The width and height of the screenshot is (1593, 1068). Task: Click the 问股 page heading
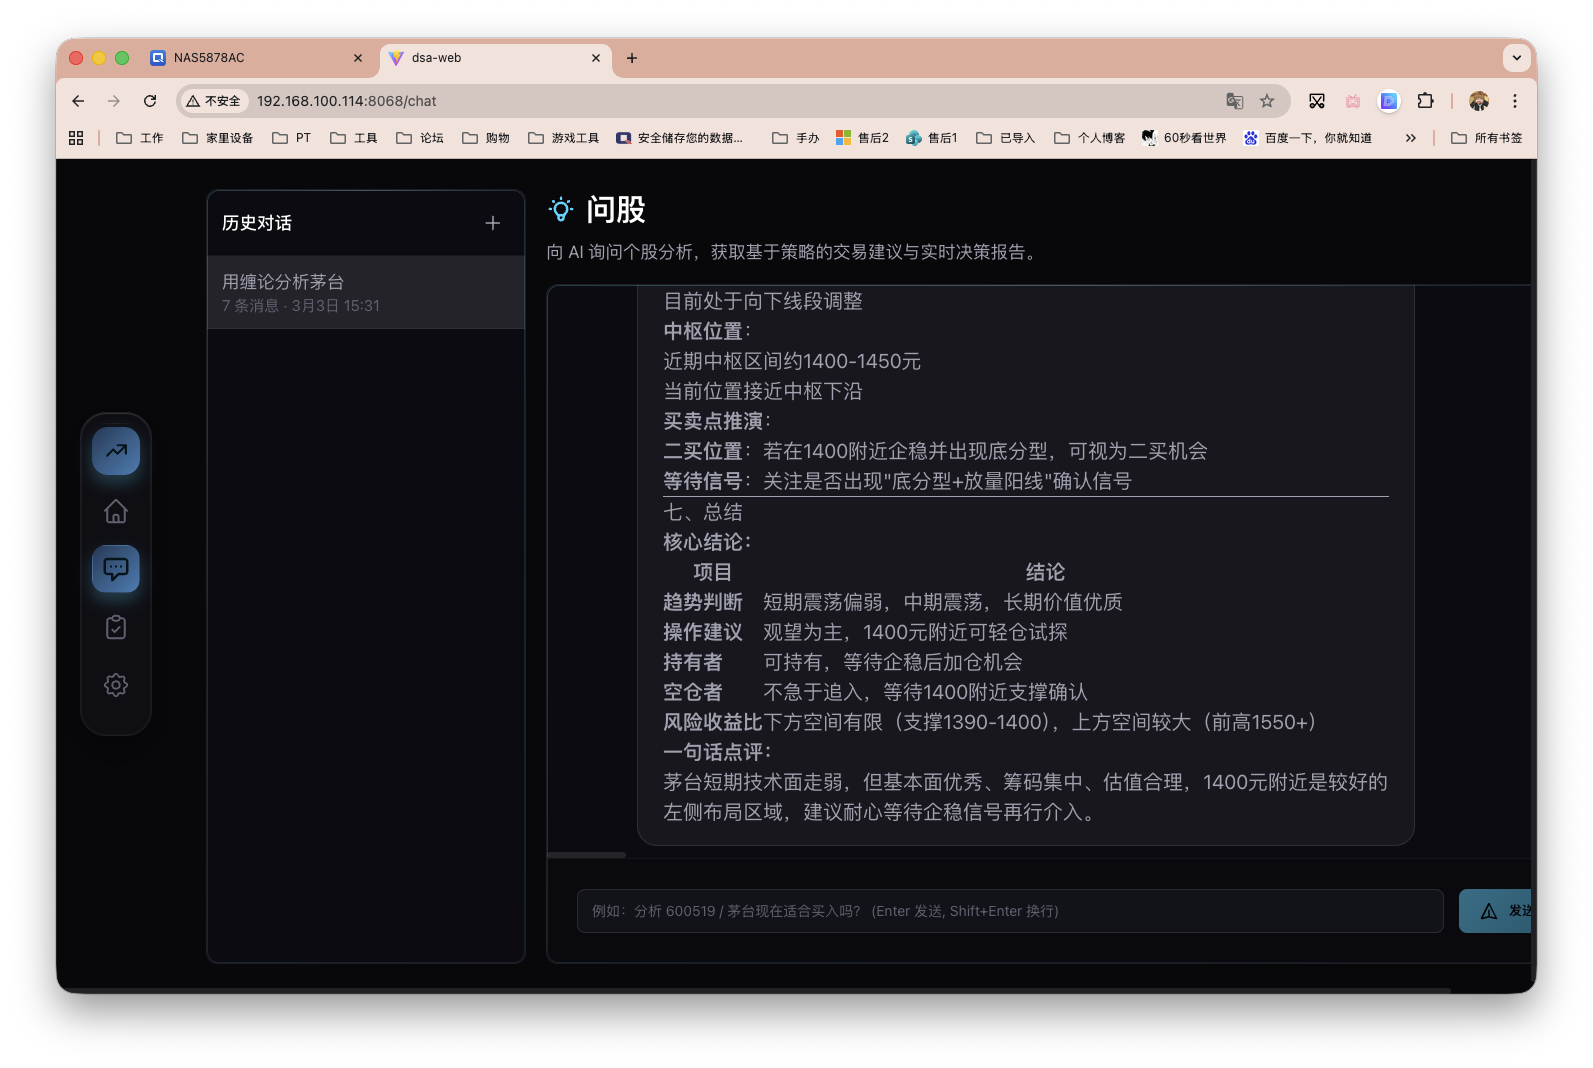pos(616,209)
